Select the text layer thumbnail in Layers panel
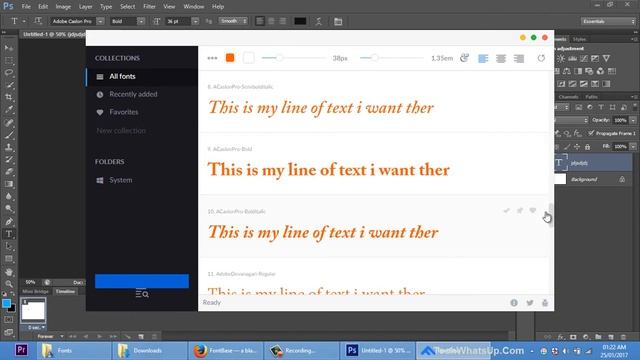The width and height of the screenshot is (640, 360). pos(560,162)
